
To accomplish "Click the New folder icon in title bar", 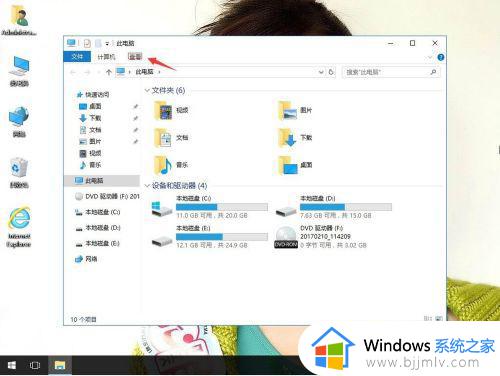I will tap(98, 43).
